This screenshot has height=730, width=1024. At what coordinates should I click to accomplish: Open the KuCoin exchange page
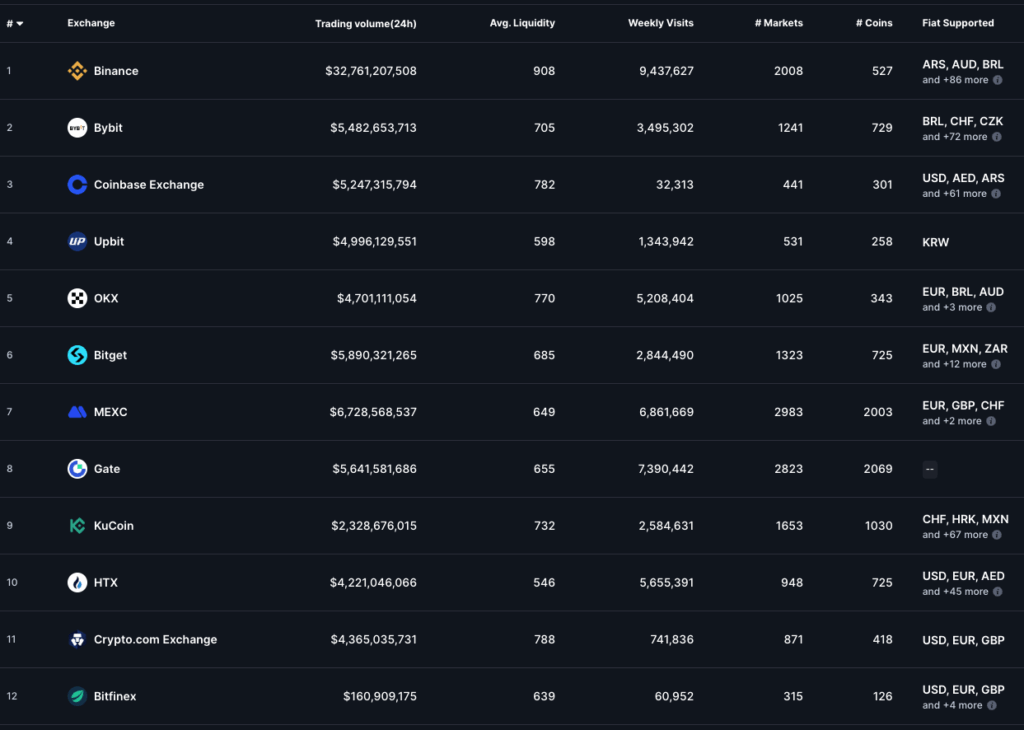114,525
